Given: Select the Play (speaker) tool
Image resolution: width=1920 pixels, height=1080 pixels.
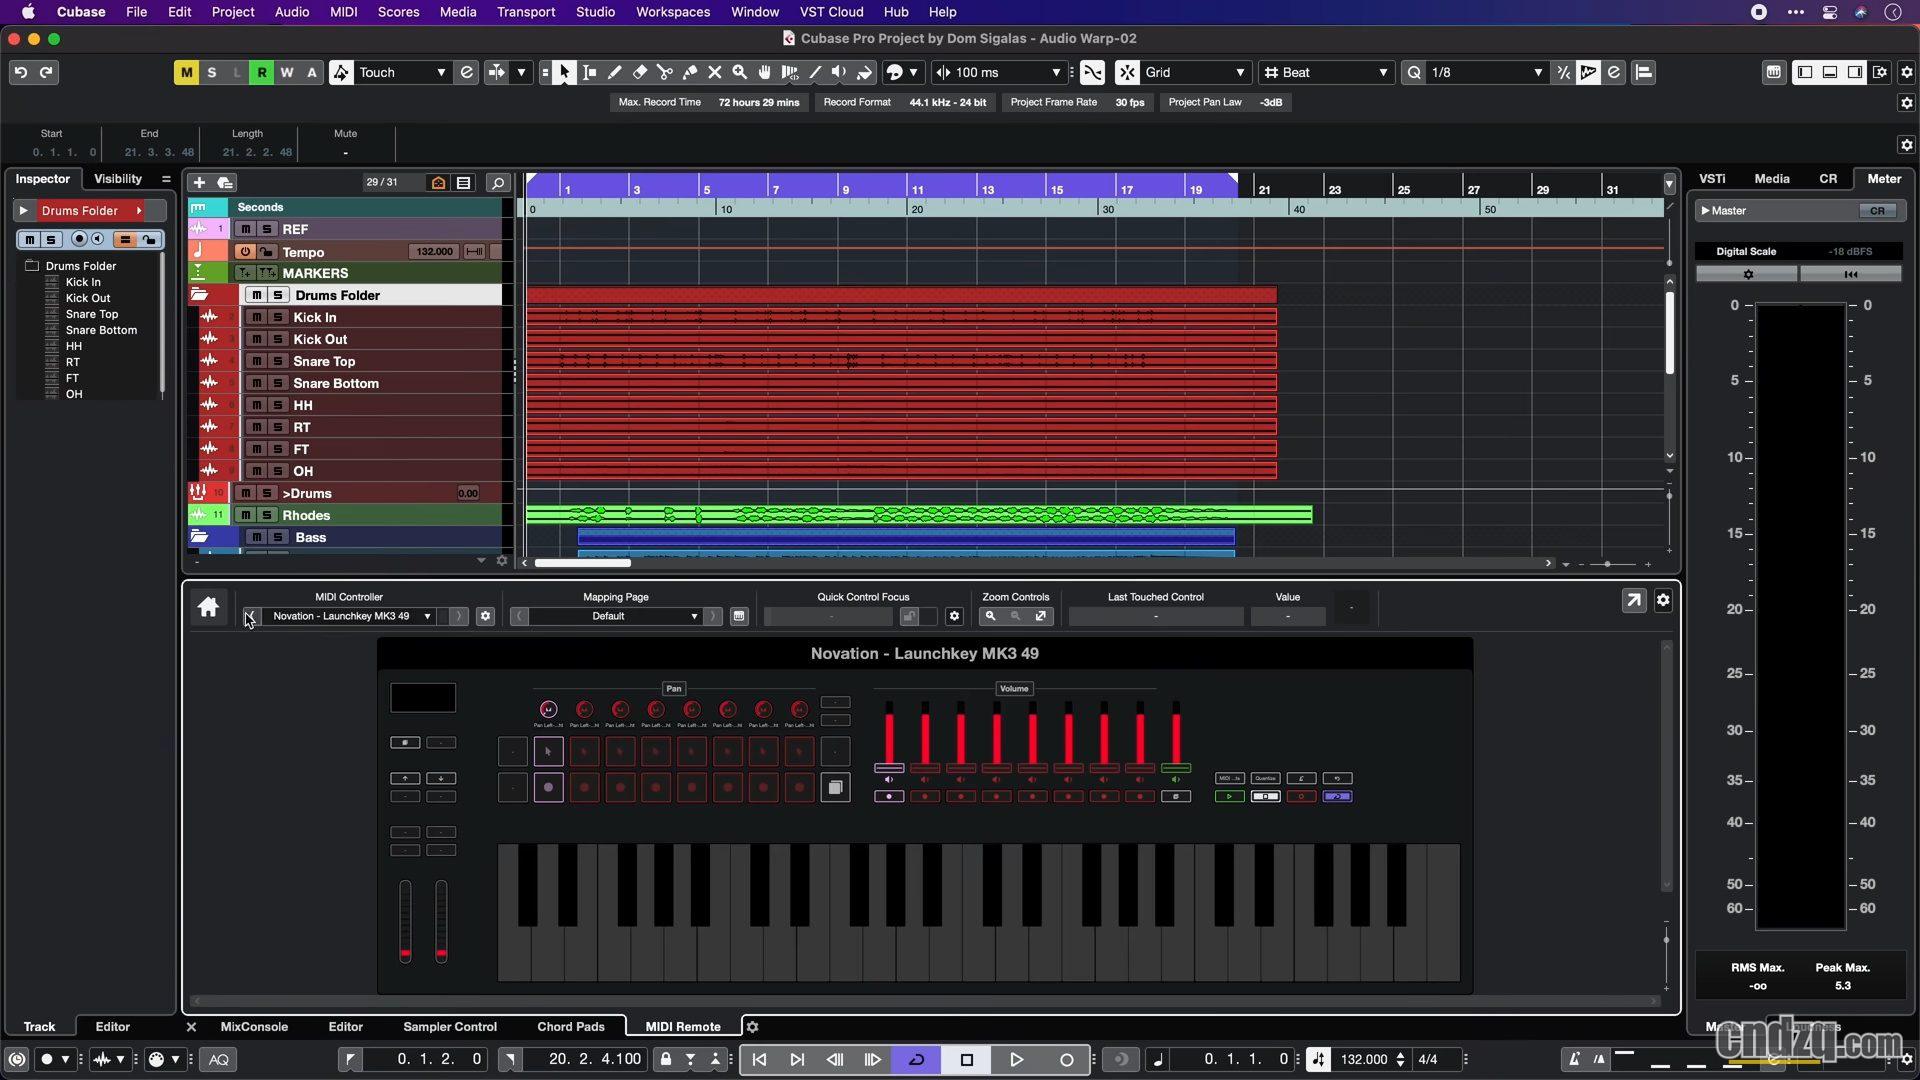Looking at the screenshot, I should (840, 72).
